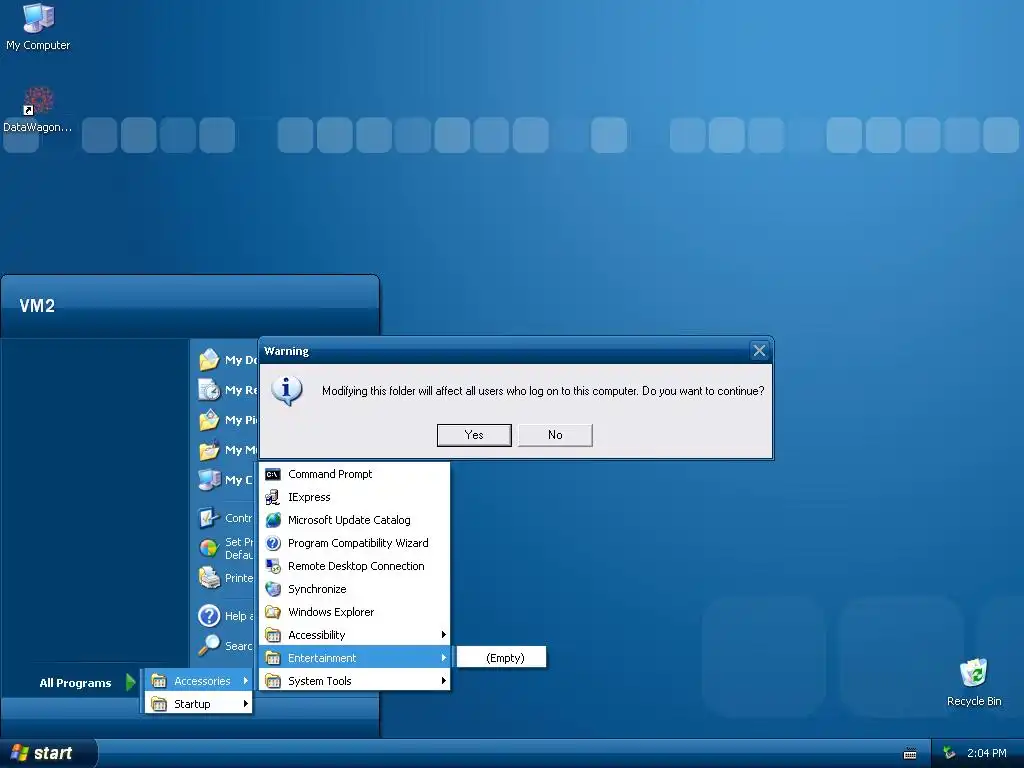
Task: Select the (Empty) Entertainment submenu item
Action: [501, 658]
